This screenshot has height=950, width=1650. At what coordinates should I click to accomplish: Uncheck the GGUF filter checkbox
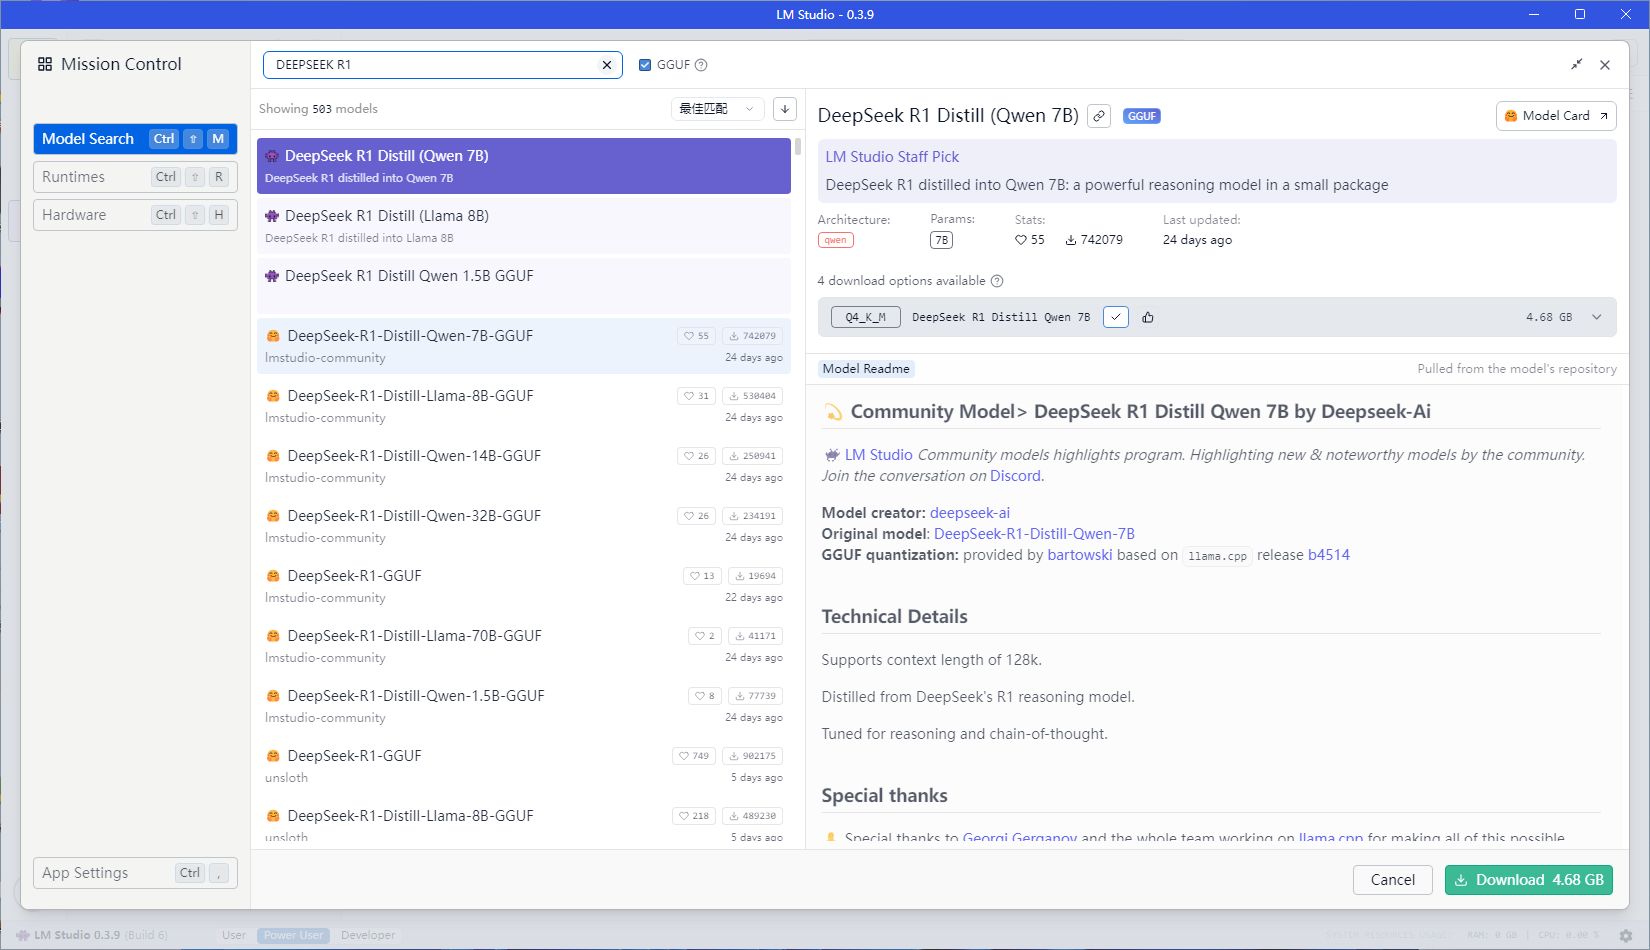pyautogui.click(x=645, y=65)
